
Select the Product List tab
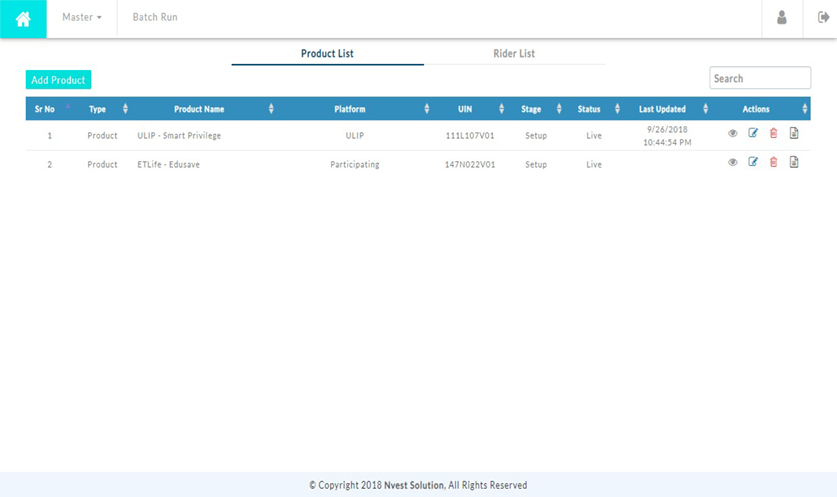pos(327,54)
